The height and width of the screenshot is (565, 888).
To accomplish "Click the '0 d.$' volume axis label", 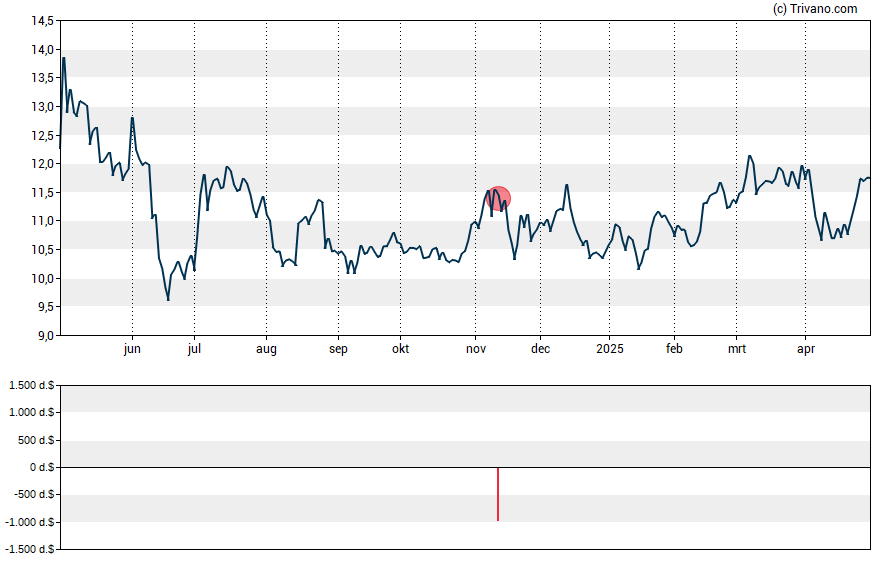I will click(x=41, y=468).
